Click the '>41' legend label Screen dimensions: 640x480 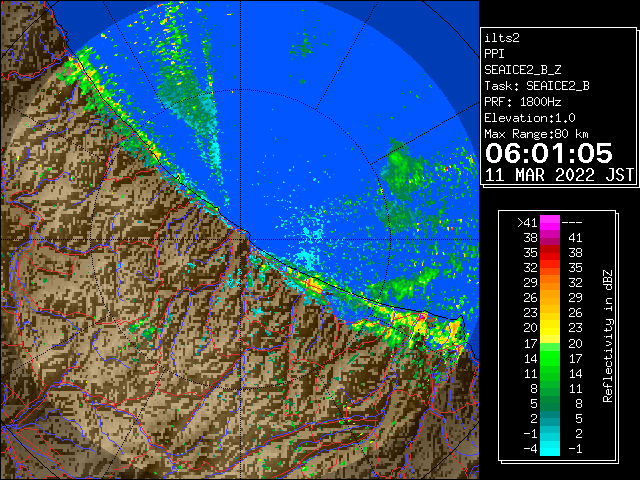point(527,223)
